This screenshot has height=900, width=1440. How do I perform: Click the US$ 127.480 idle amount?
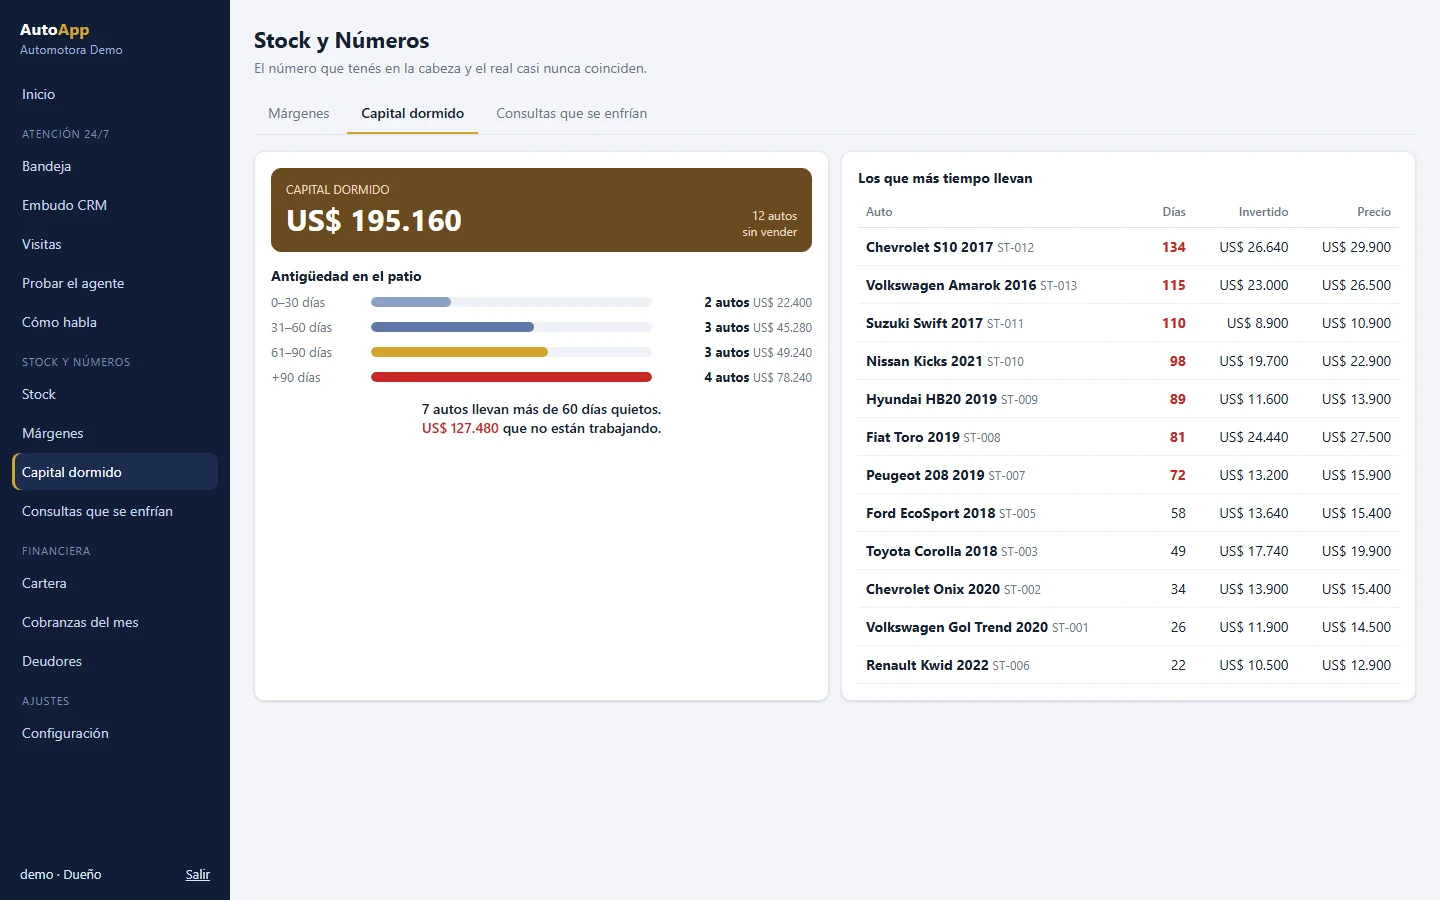[x=460, y=428]
